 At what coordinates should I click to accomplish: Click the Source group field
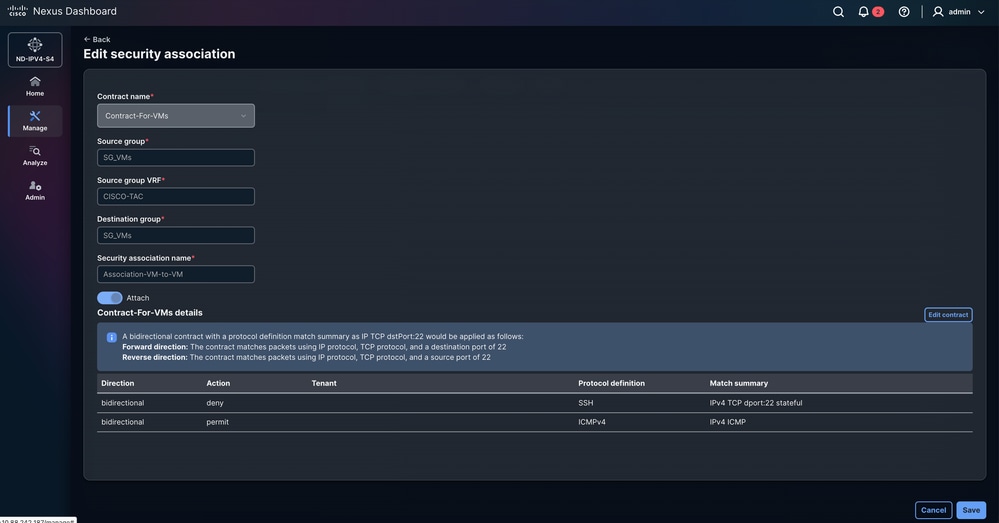(x=176, y=157)
